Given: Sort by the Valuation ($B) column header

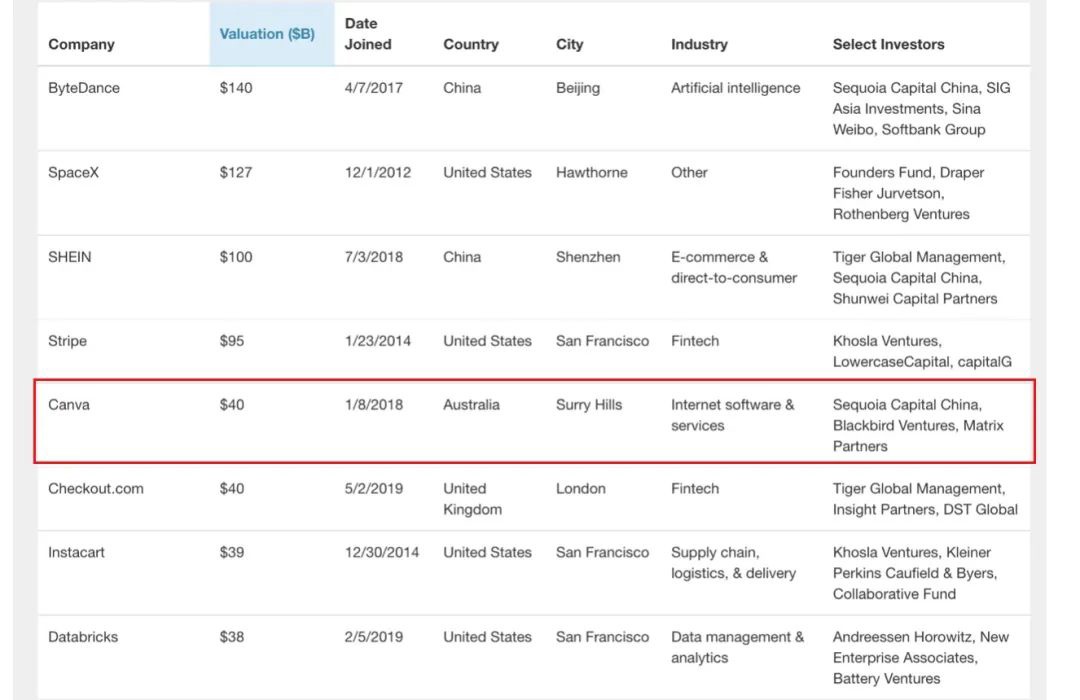Looking at the screenshot, I should [267, 34].
